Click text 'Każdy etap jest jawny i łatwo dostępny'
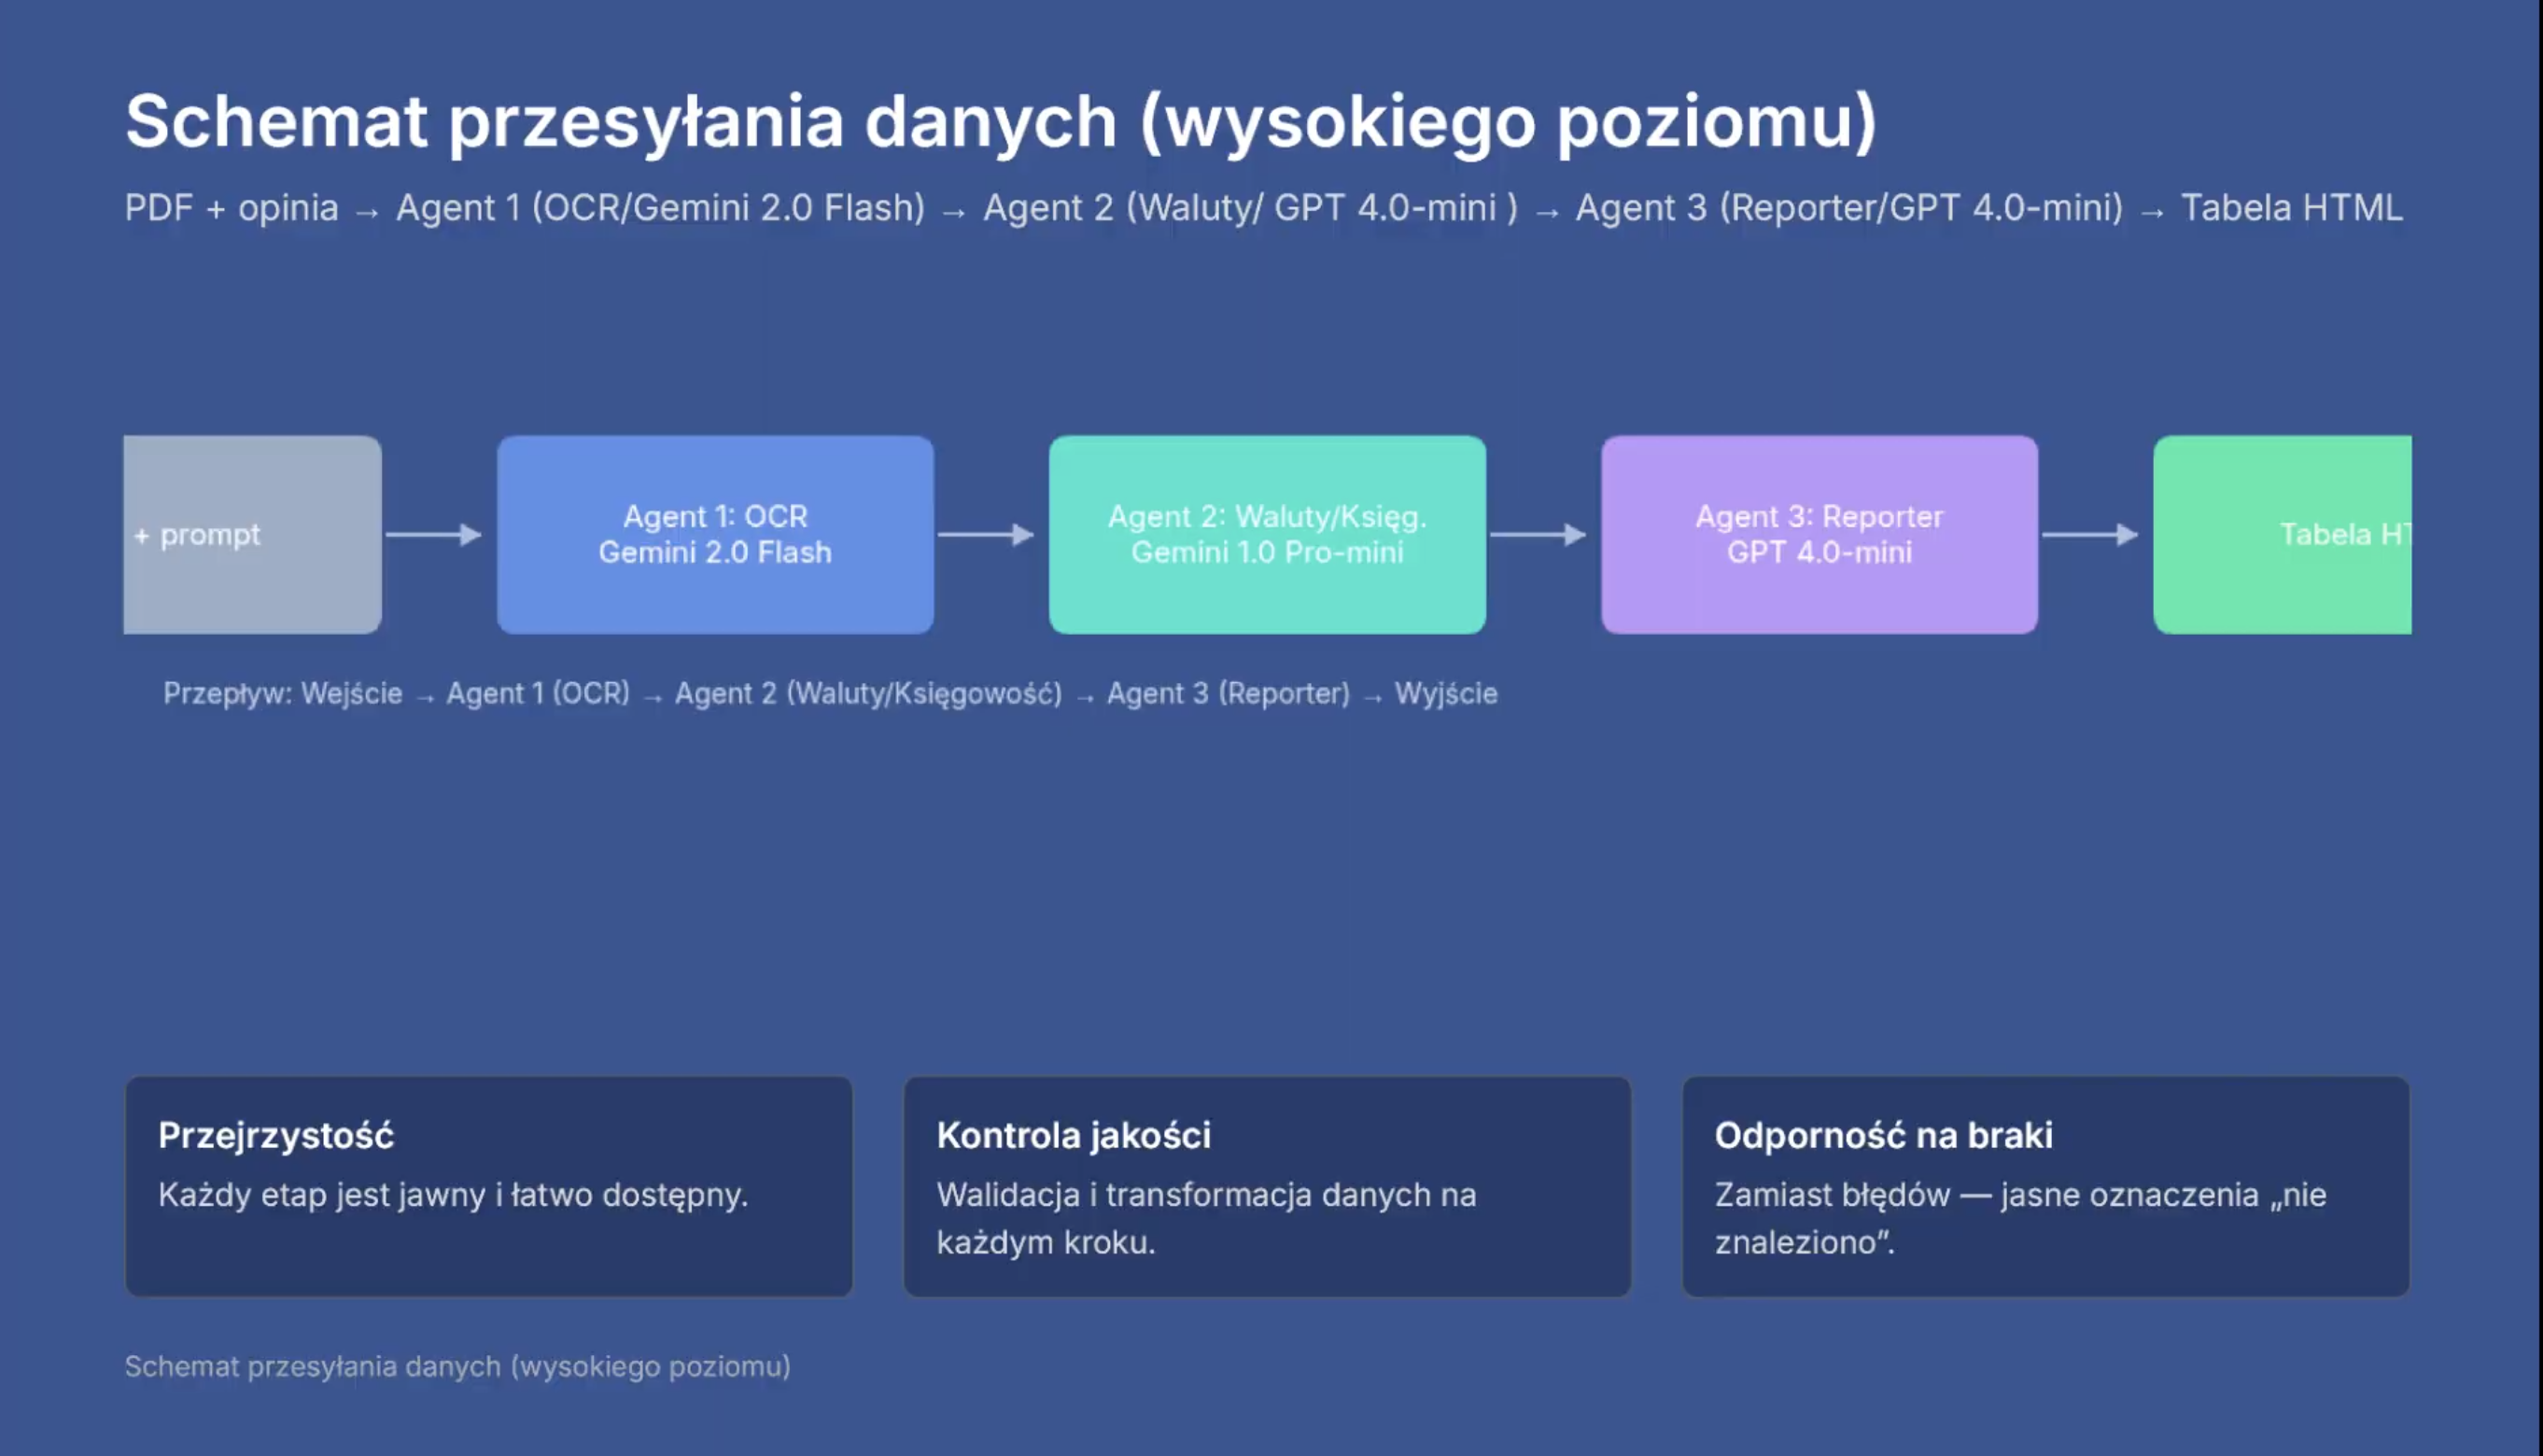The width and height of the screenshot is (2543, 1456). (x=453, y=1195)
